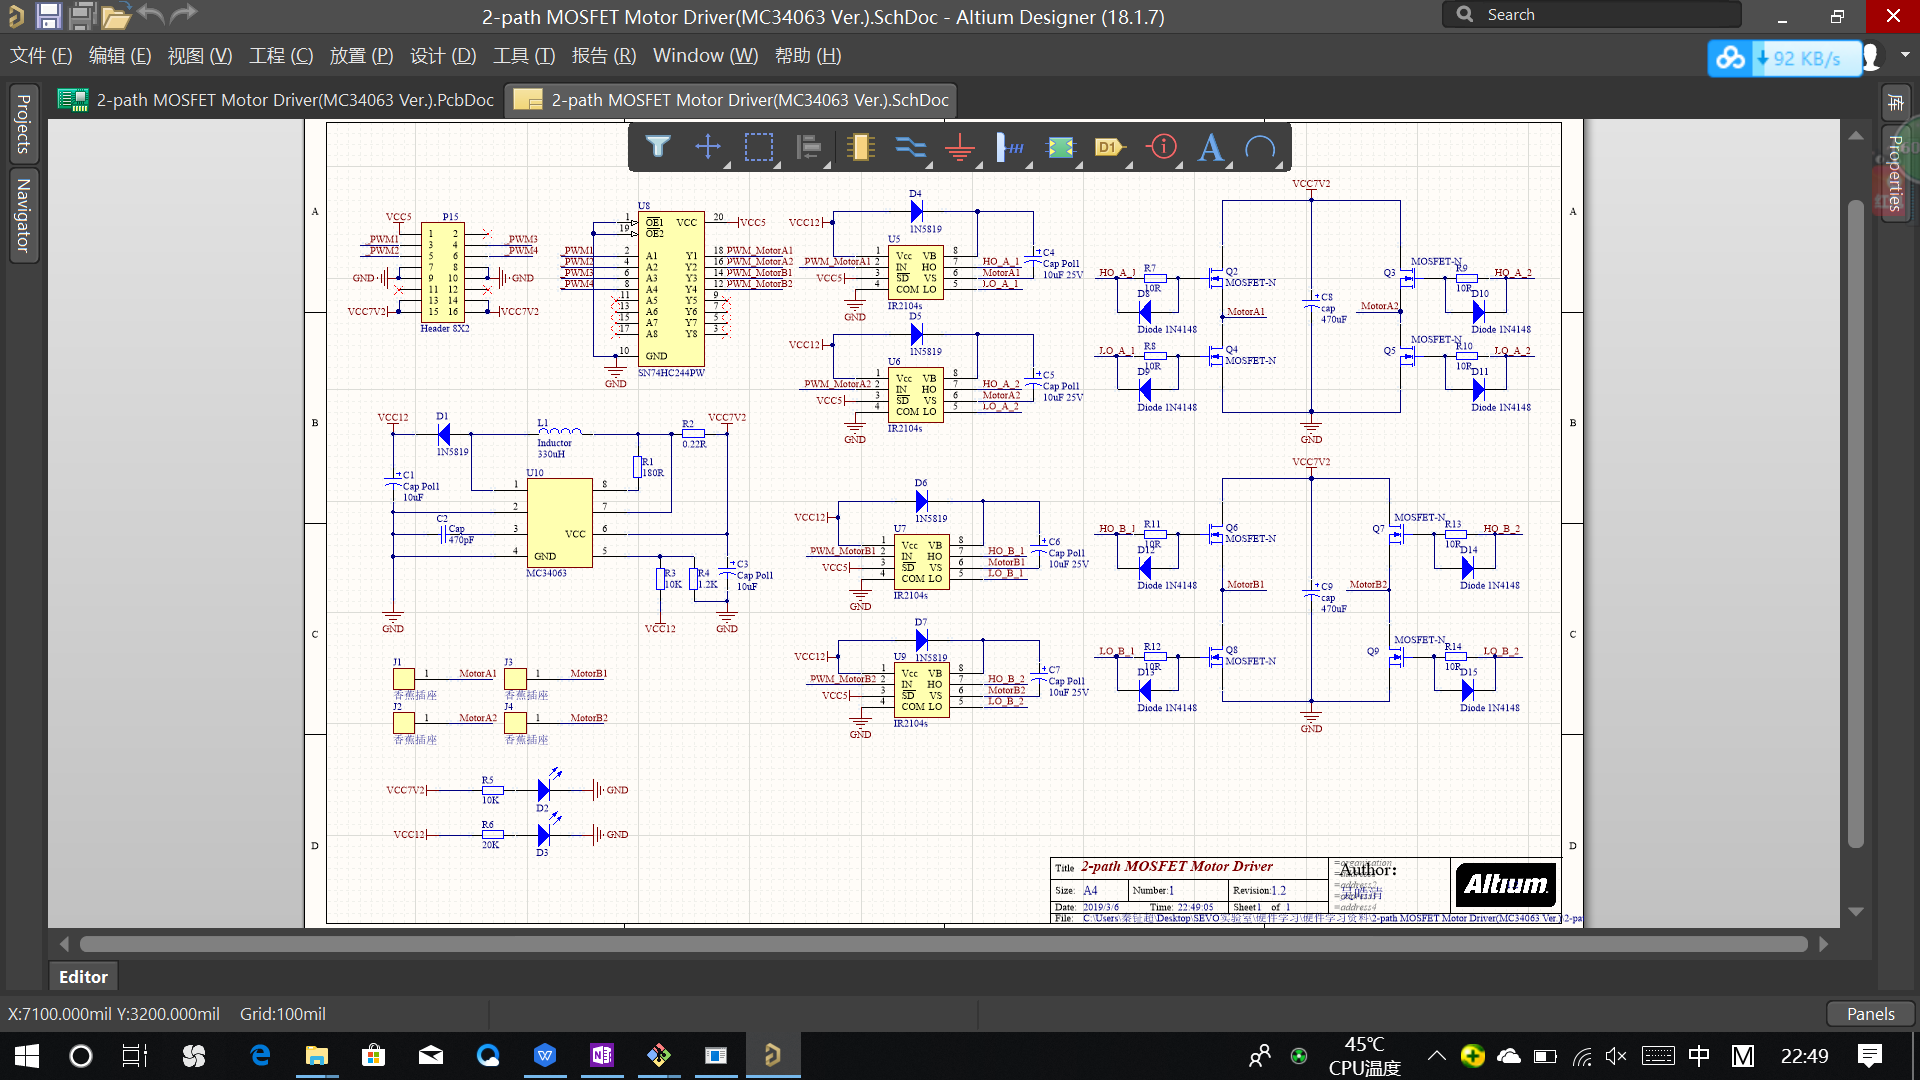Click the selection filter funnel icon
The image size is (1920, 1080).
point(657,147)
